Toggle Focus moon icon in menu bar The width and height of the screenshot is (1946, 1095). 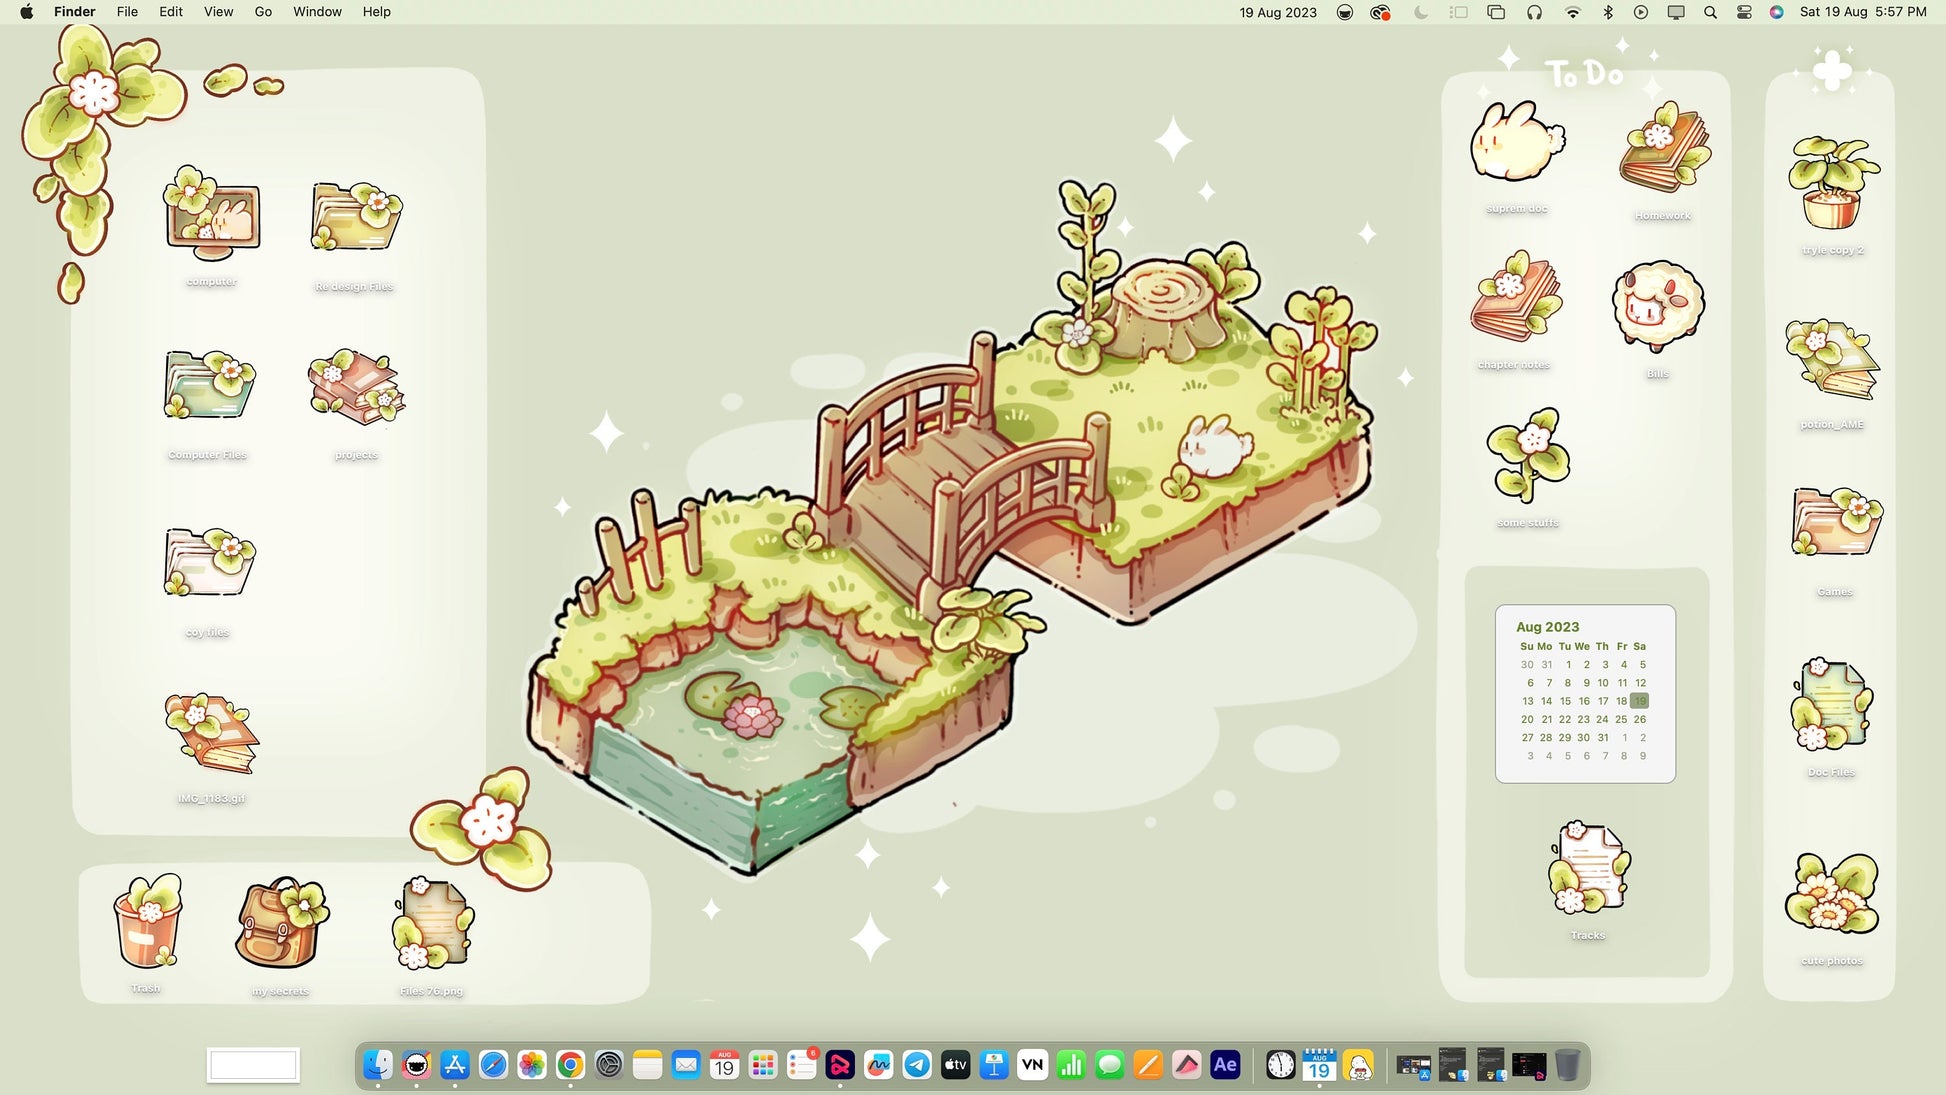click(1420, 12)
